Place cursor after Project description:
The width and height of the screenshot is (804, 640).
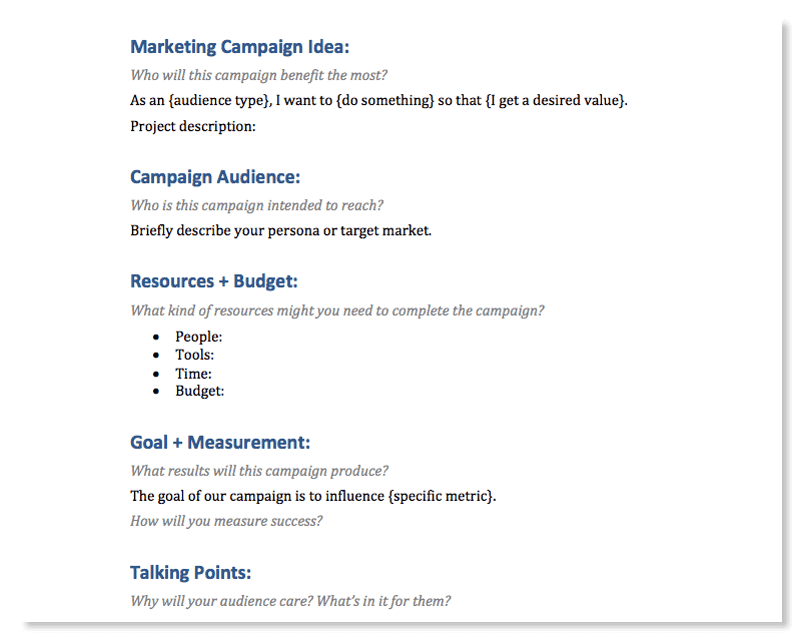pos(258,127)
